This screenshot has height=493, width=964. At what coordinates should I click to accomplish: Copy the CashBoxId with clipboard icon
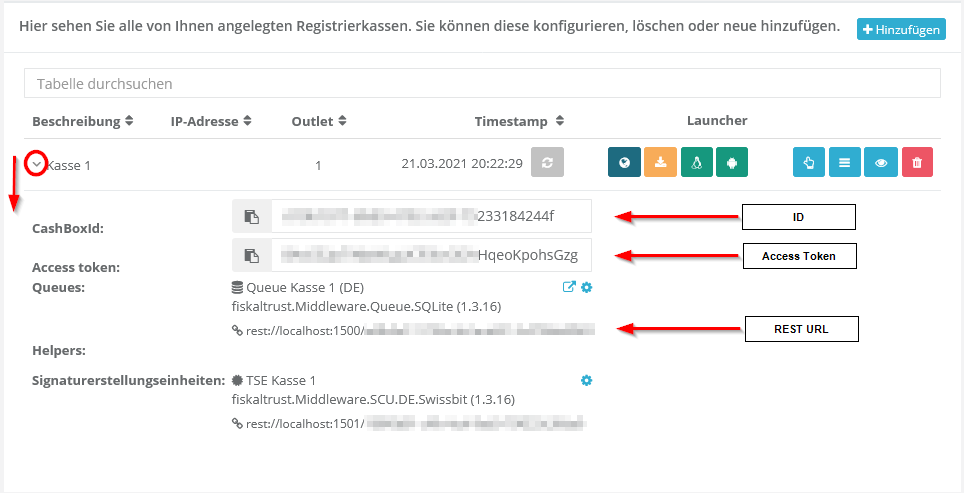pos(252,216)
